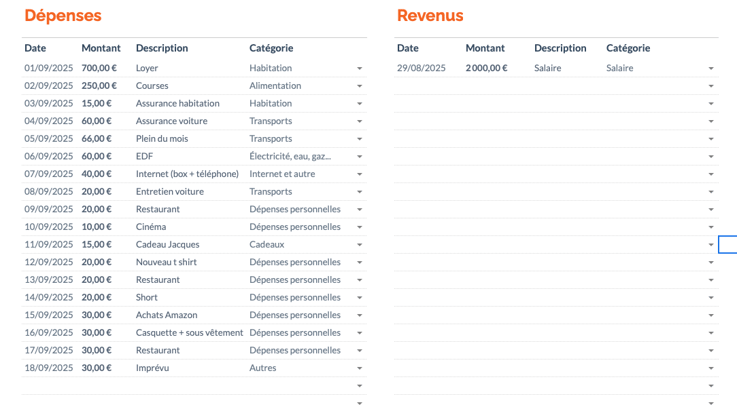Click Description header in Dépenses table
The height and width of the screenshot is (407, 737).
[162, 48]
